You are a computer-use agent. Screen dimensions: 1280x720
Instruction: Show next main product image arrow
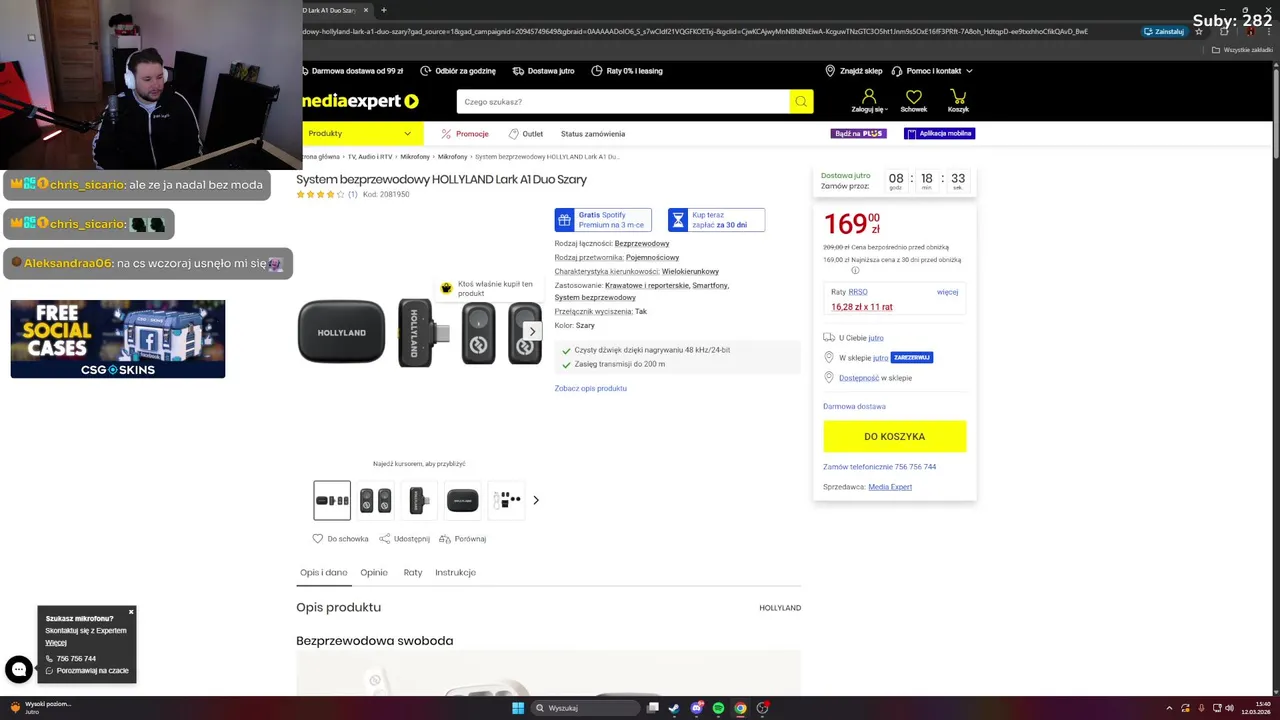click(532, 331)
